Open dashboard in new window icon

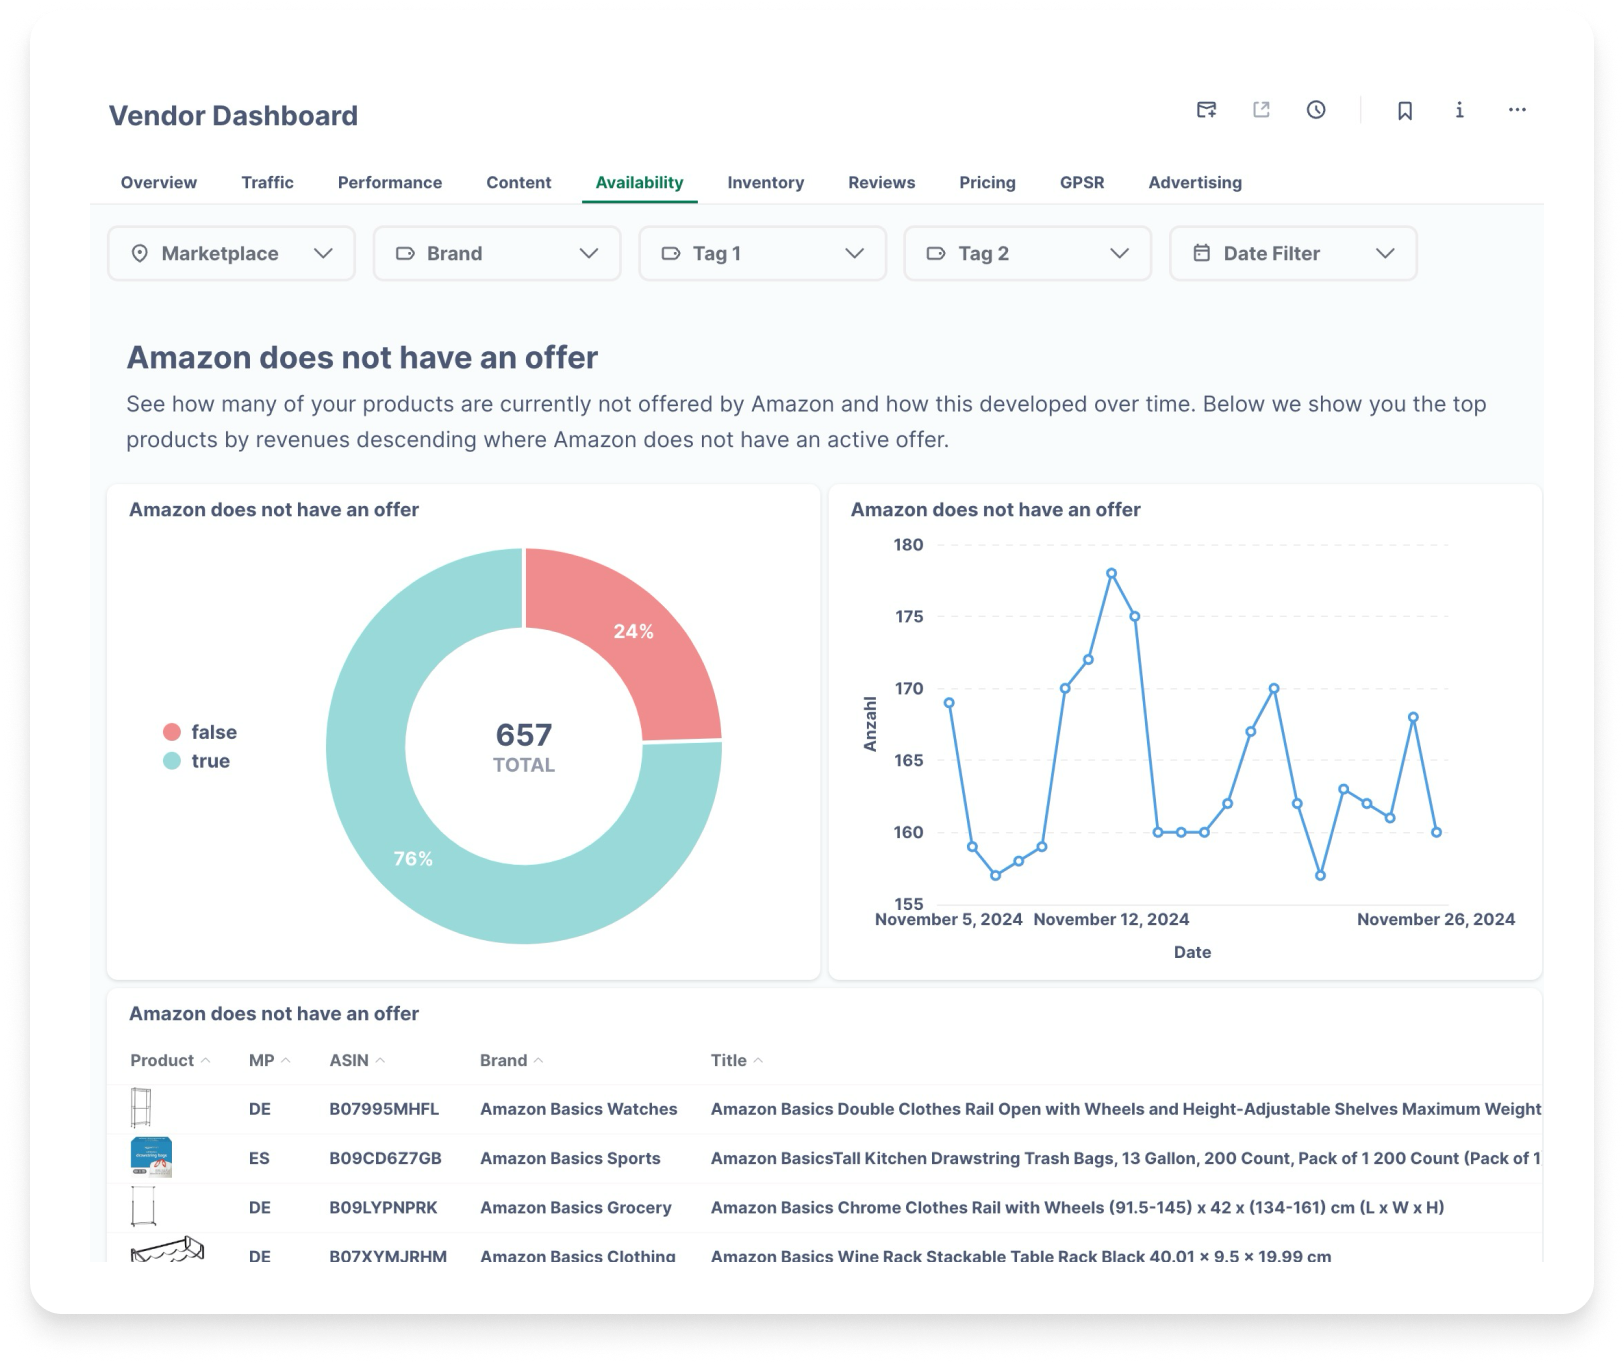coord(1262,110)
